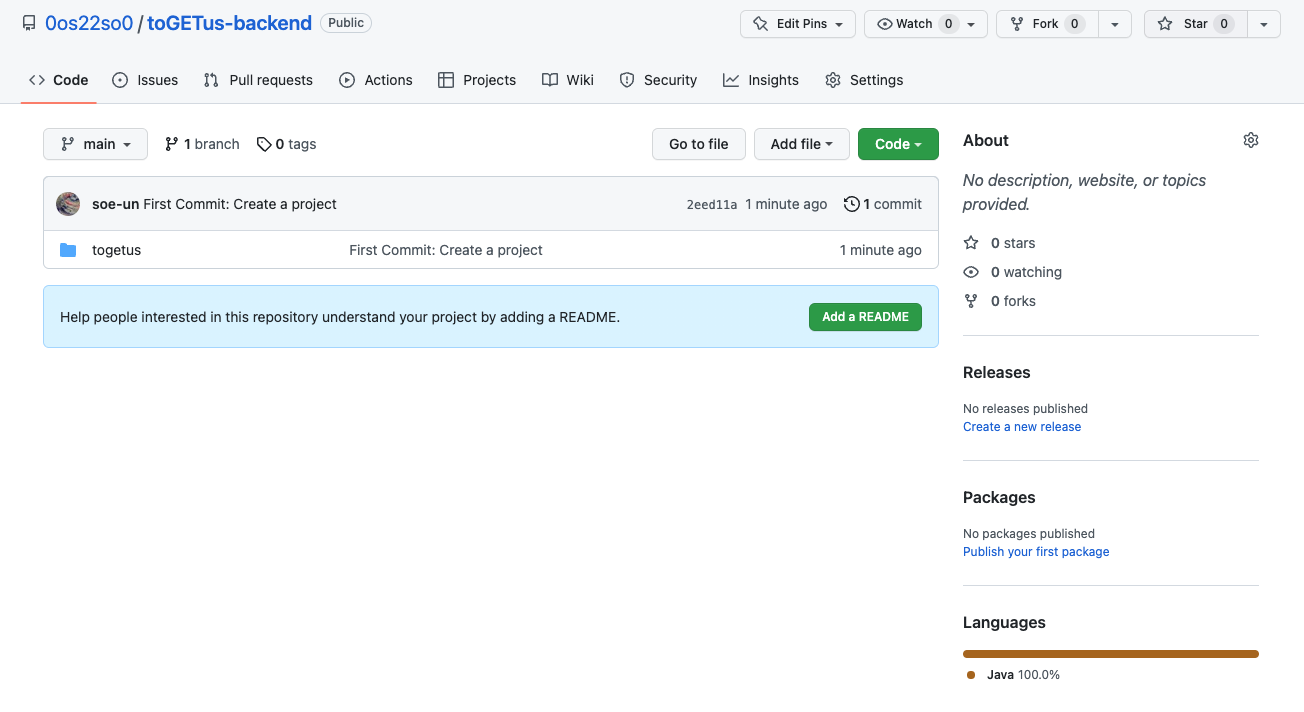Image resolution: width=1304 pixels, height=712 pixels.
Task: View the 1 commit history link
Action: coord(883,204)
